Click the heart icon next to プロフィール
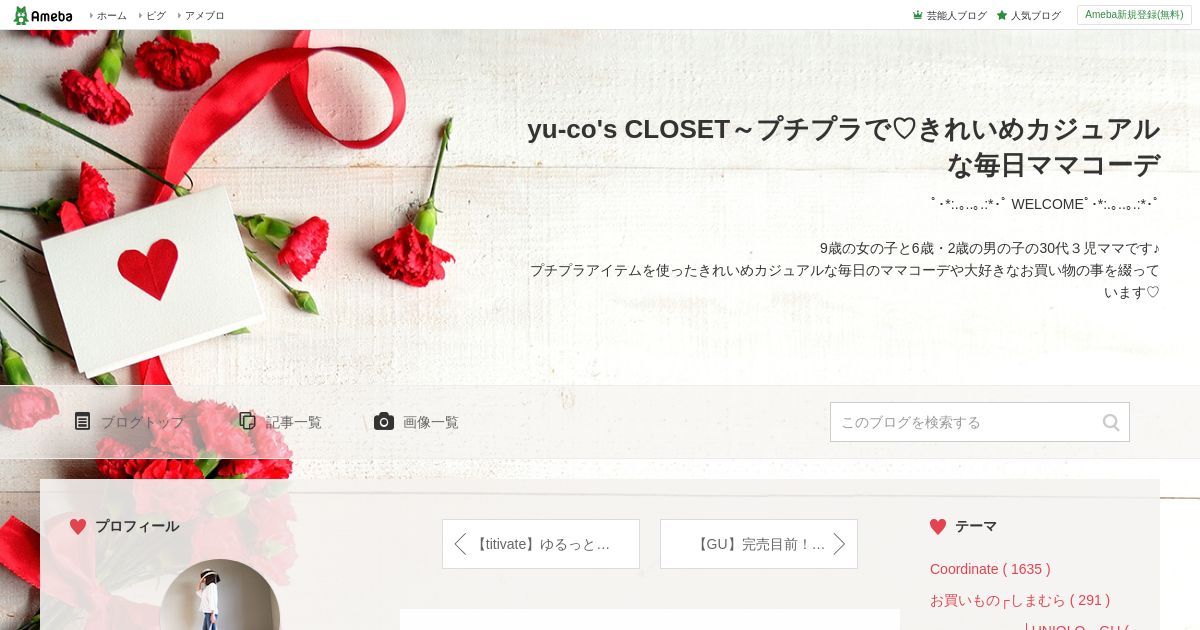 point(78,526)
